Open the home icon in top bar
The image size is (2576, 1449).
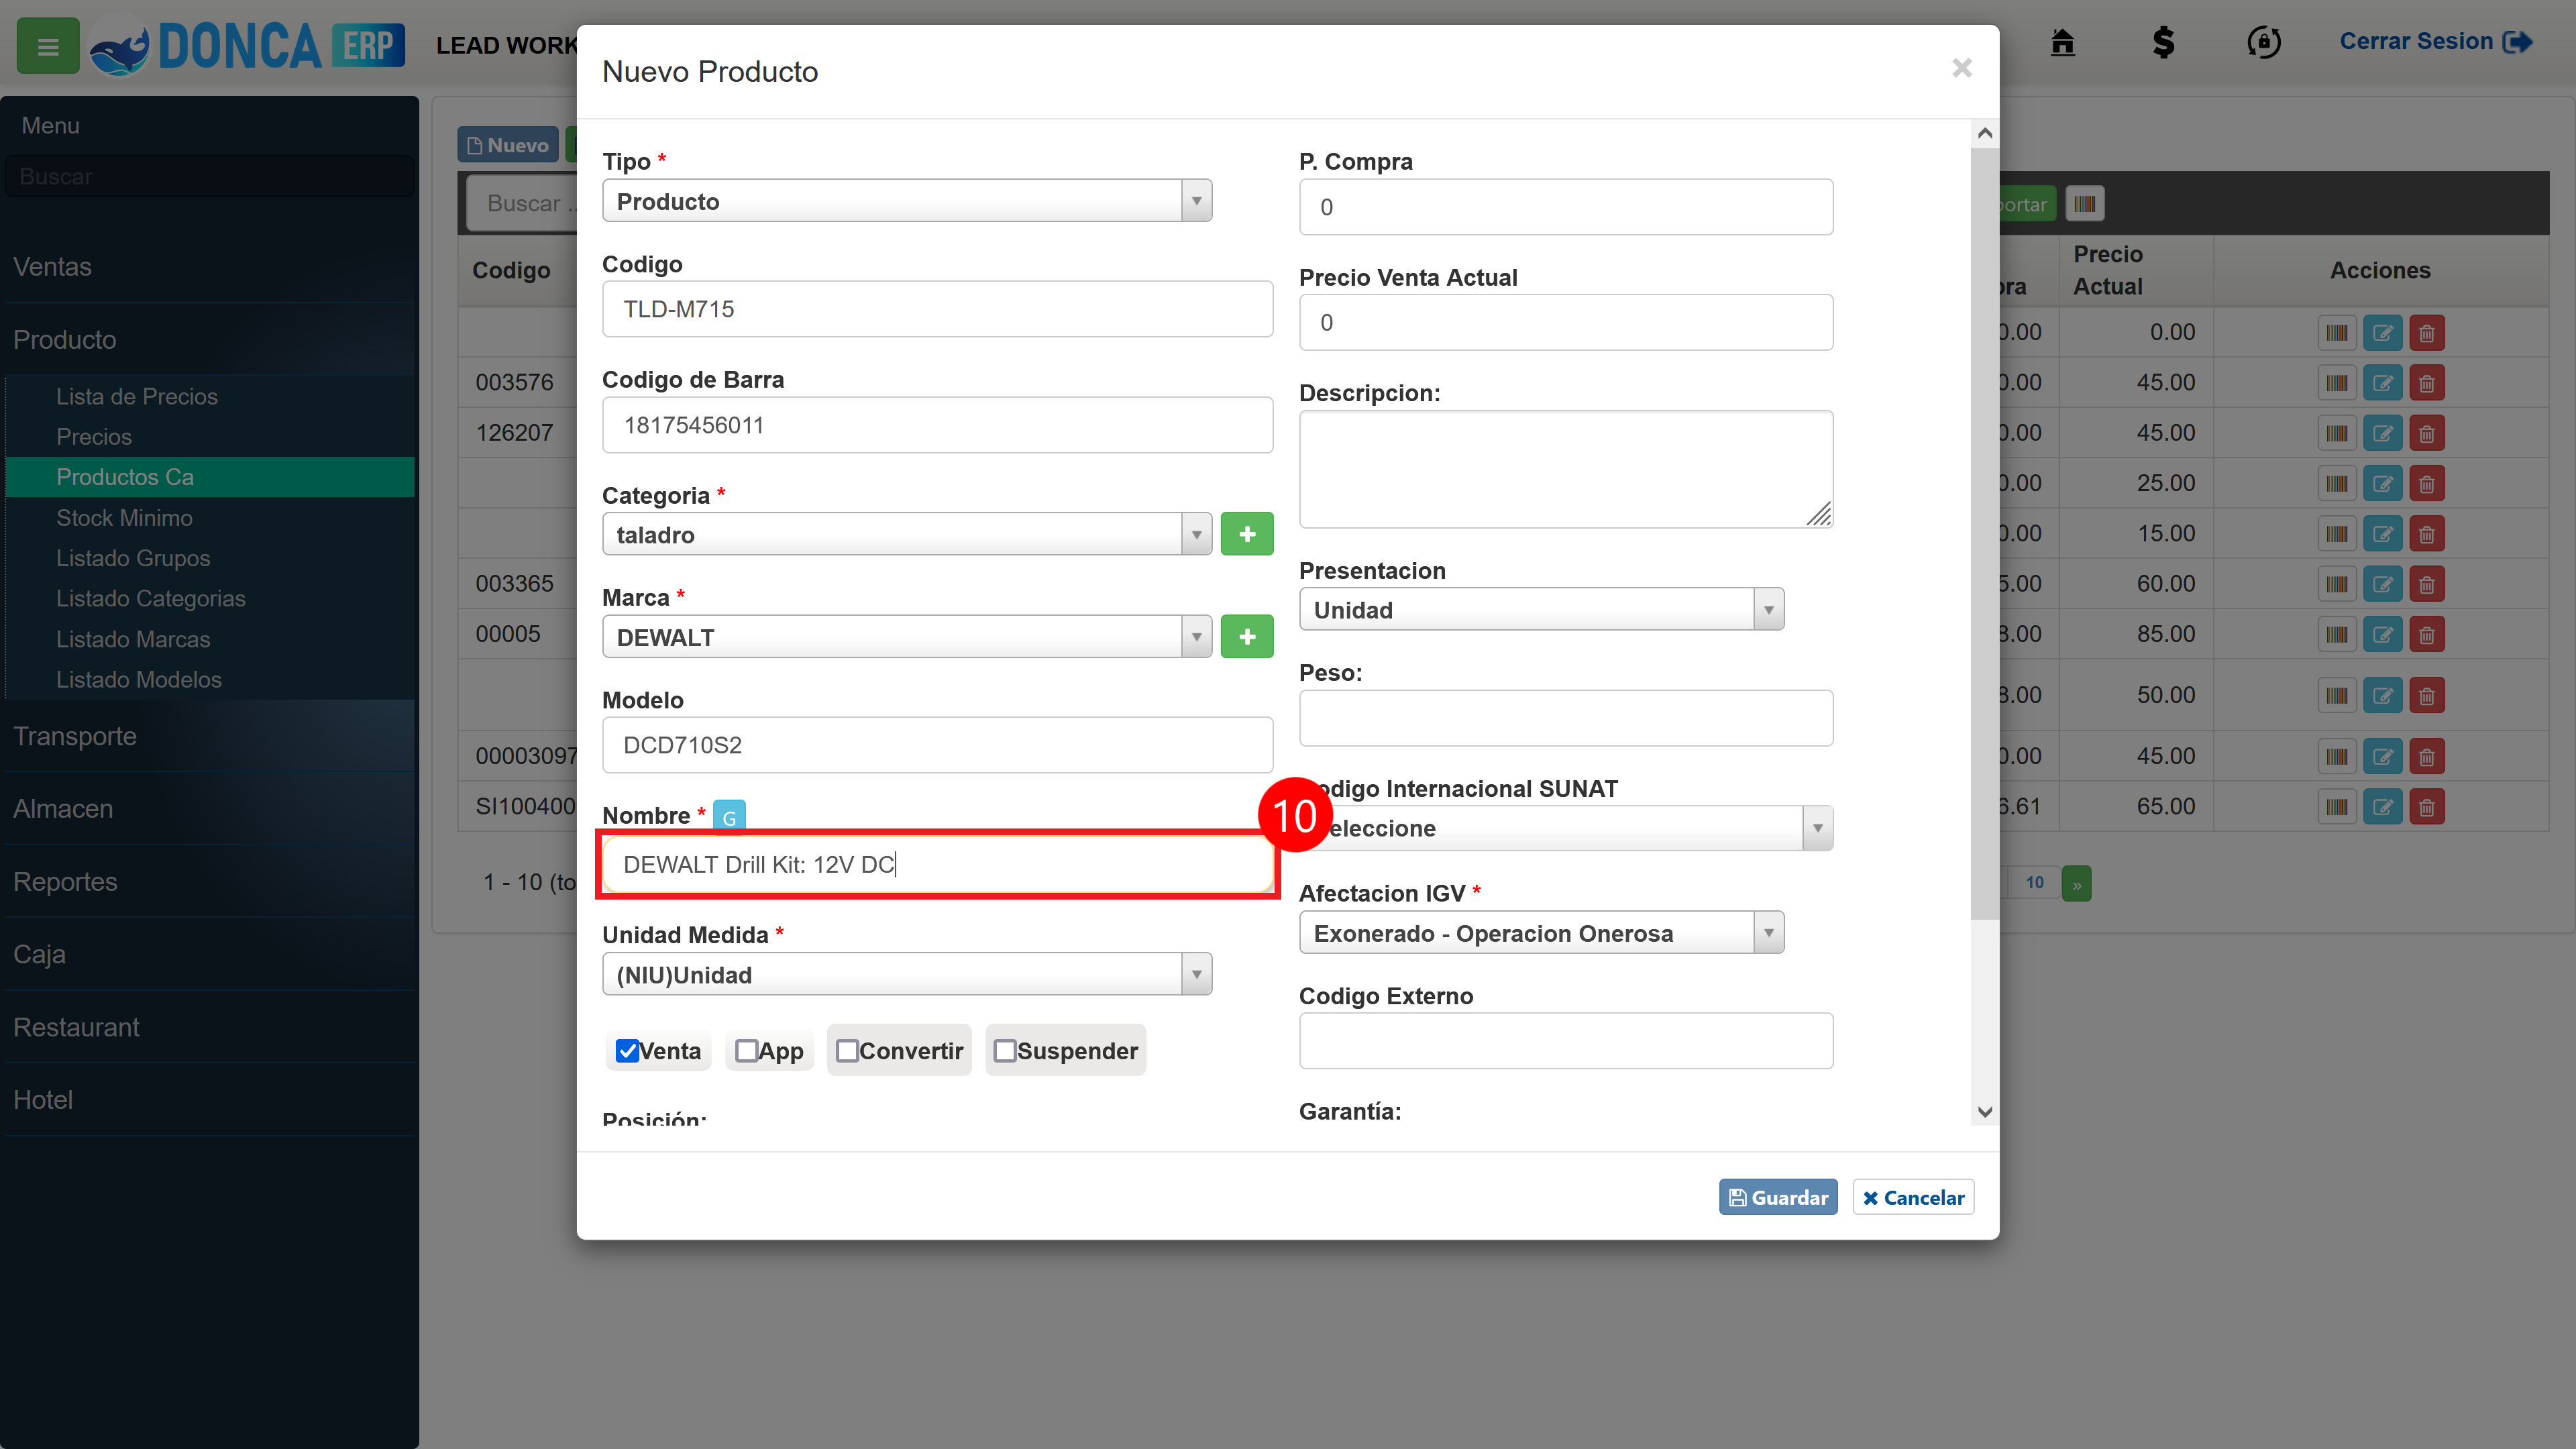pos(2062,42)
